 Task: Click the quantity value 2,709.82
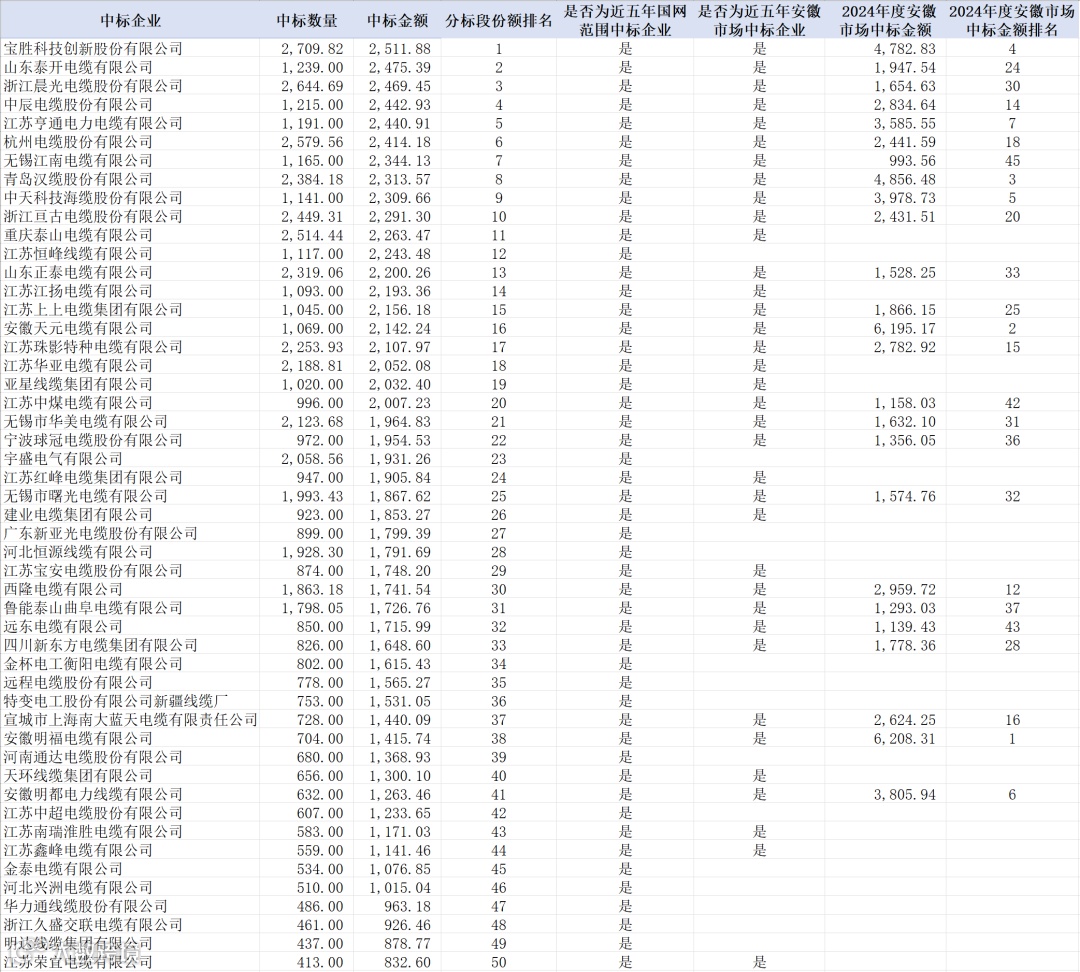click(x=312, y=49)
